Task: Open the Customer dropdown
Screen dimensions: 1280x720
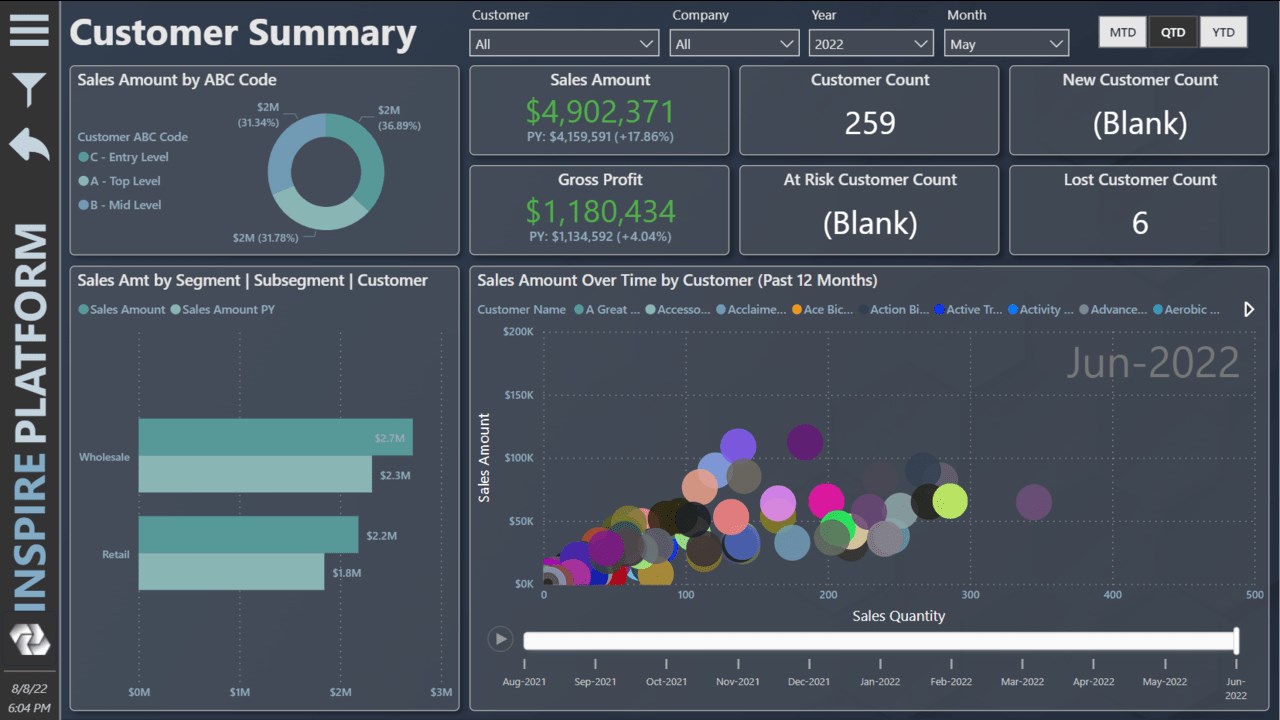Action: point(564,44)
